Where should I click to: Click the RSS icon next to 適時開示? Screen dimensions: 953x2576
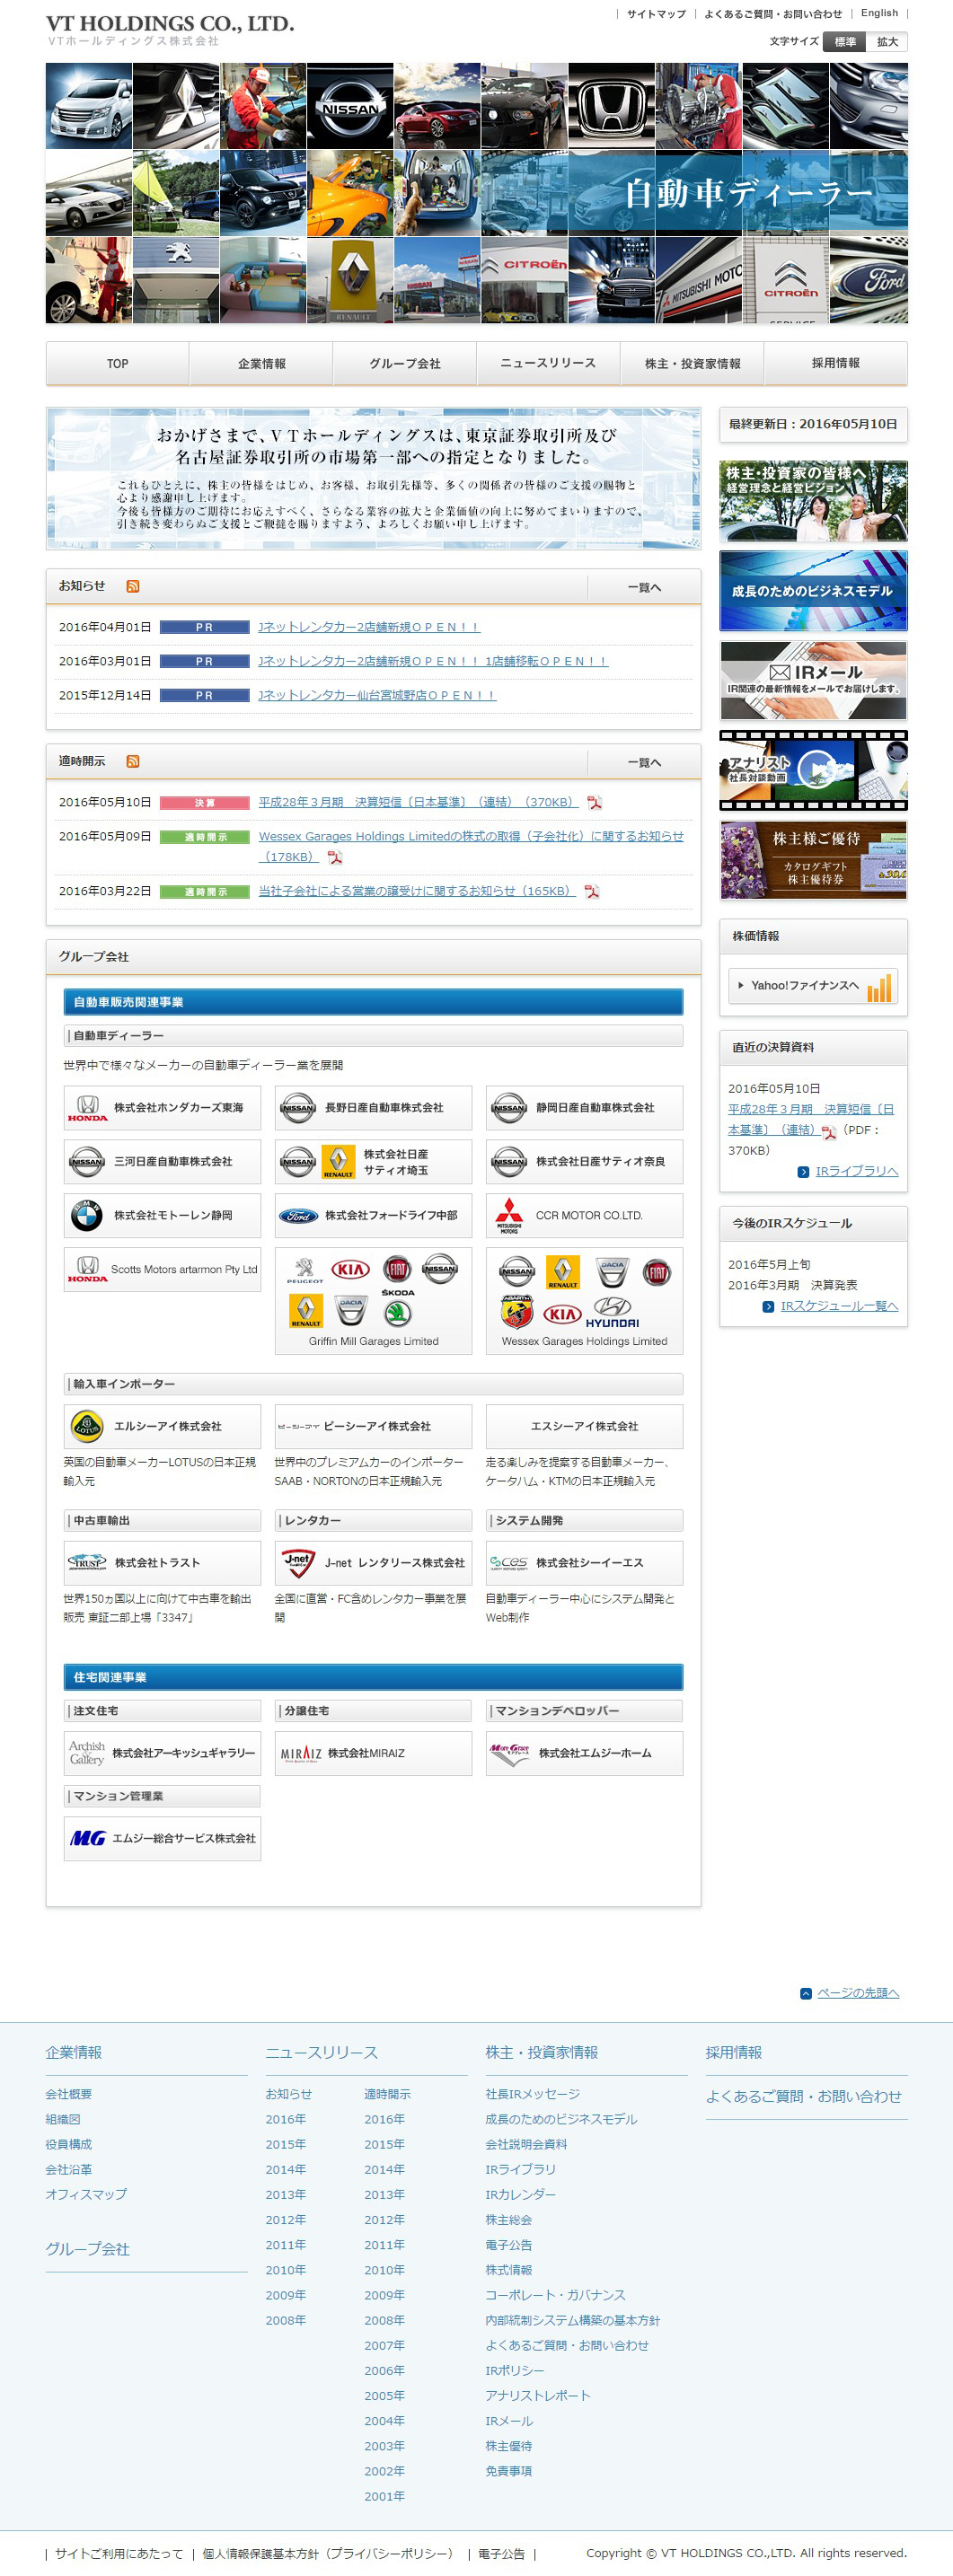coord(133,761)
